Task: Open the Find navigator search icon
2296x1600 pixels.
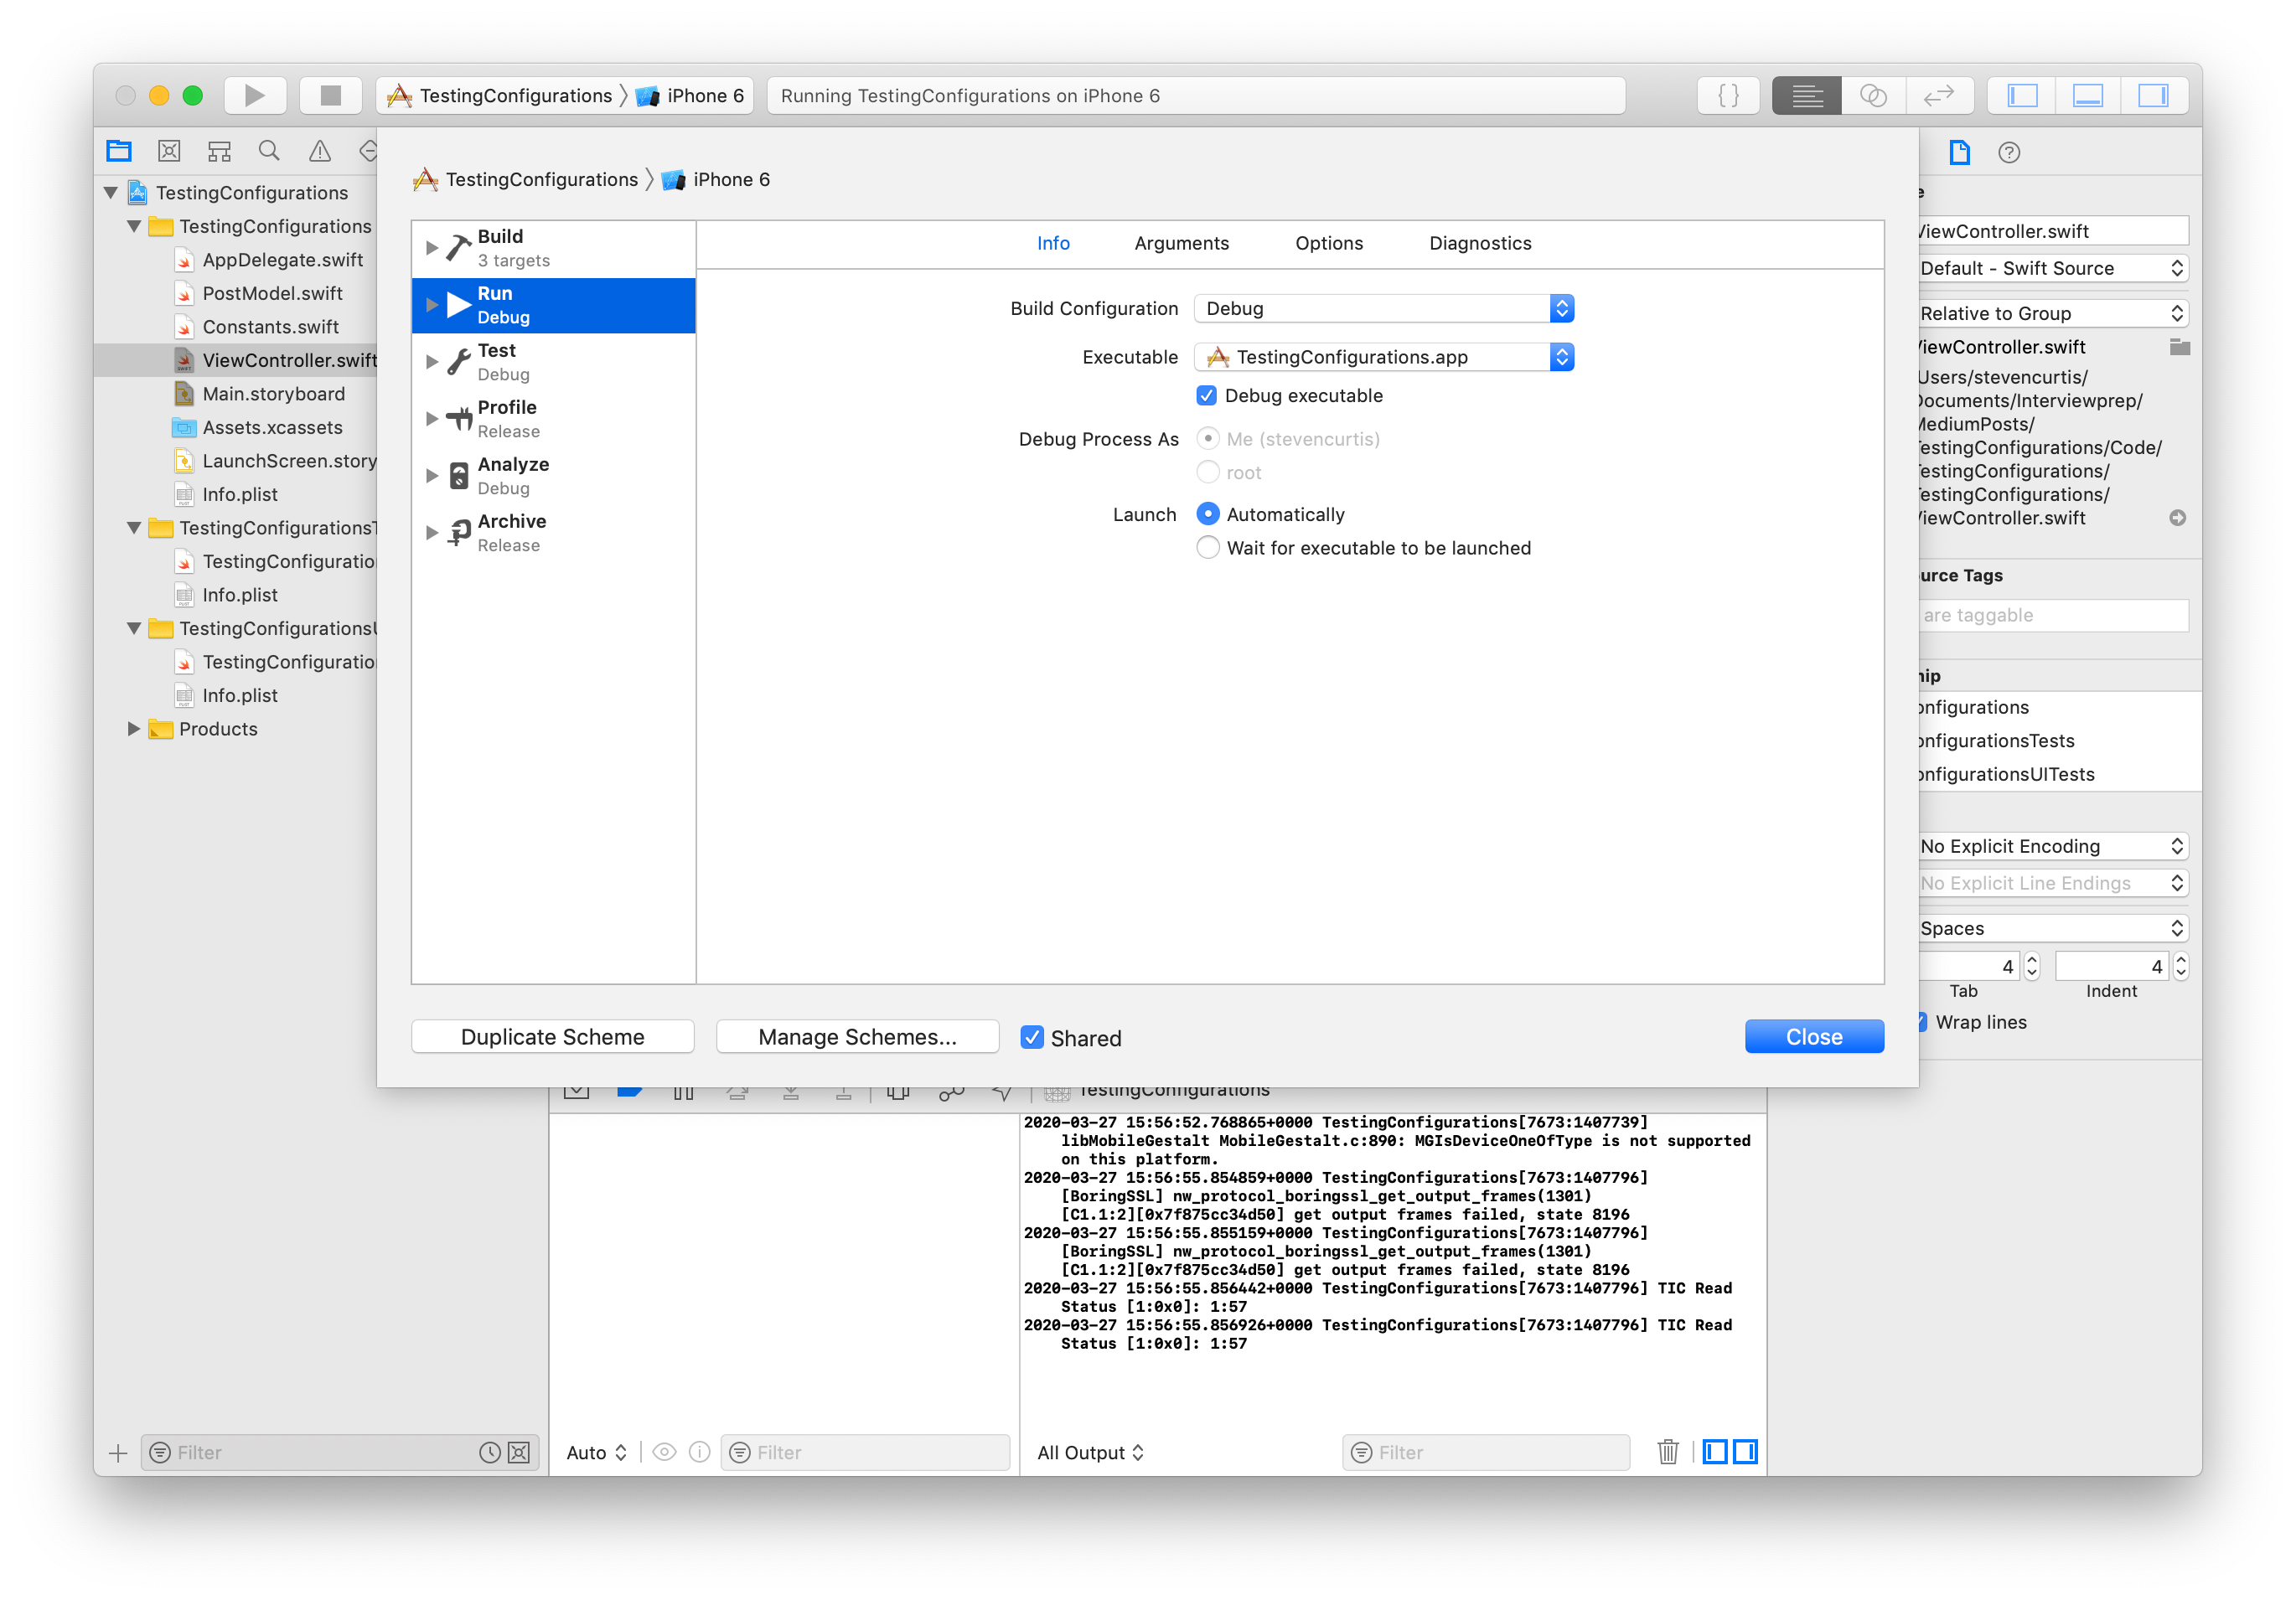Action: [269, 151]
